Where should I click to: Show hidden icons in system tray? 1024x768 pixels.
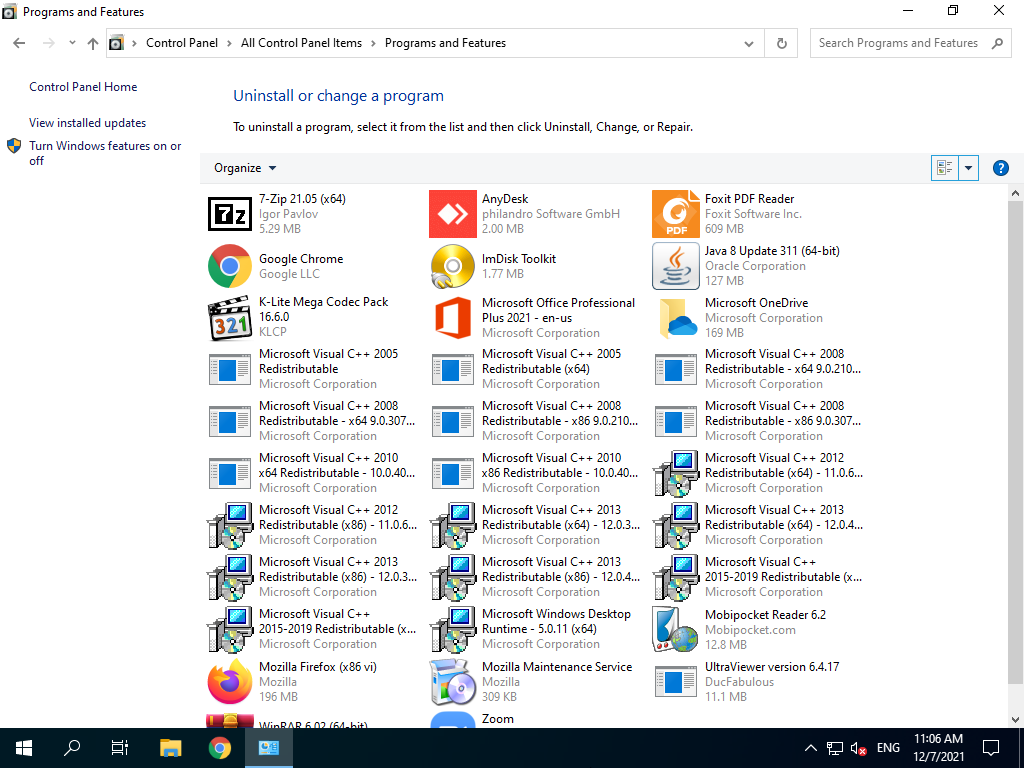click(810, 748)
